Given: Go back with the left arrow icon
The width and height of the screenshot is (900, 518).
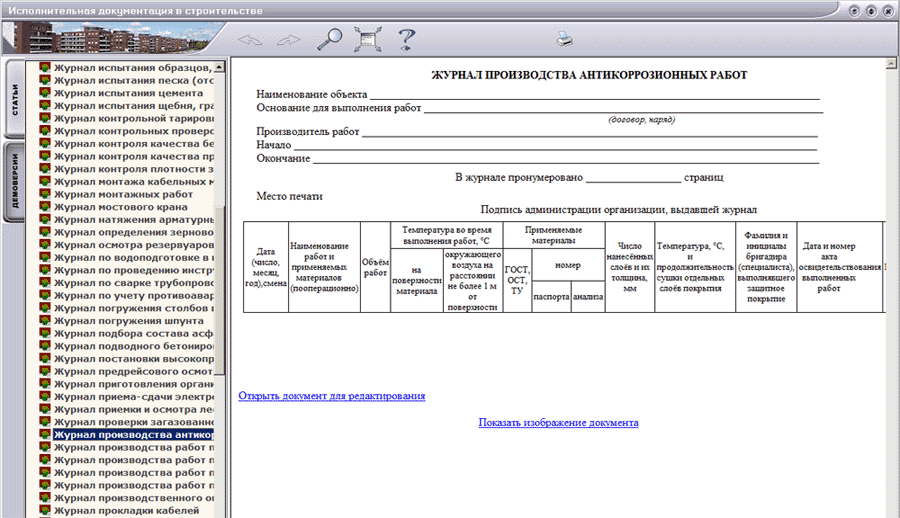Looking at the screenshot, I should 250,40.
